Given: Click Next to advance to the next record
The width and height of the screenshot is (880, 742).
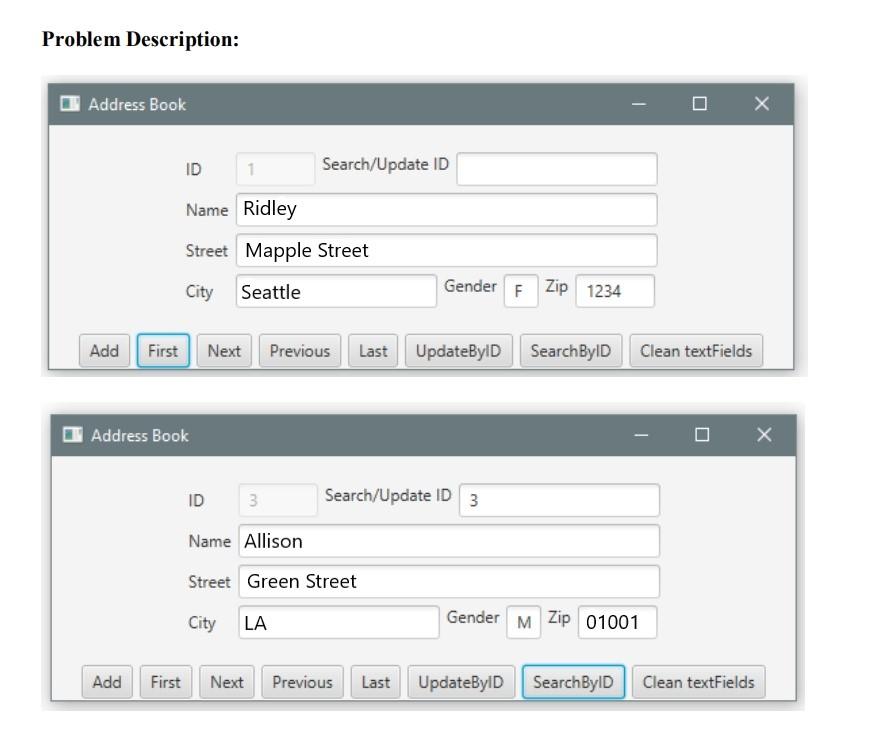Looking at the screenshot, I should (x=224, y=351).
